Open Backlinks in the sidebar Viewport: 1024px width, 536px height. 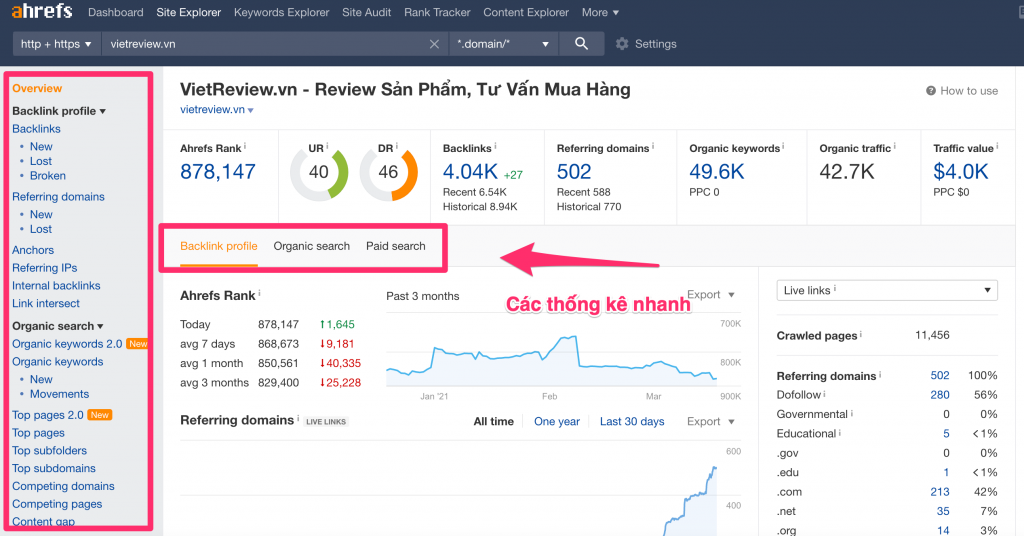pos(36,129)
